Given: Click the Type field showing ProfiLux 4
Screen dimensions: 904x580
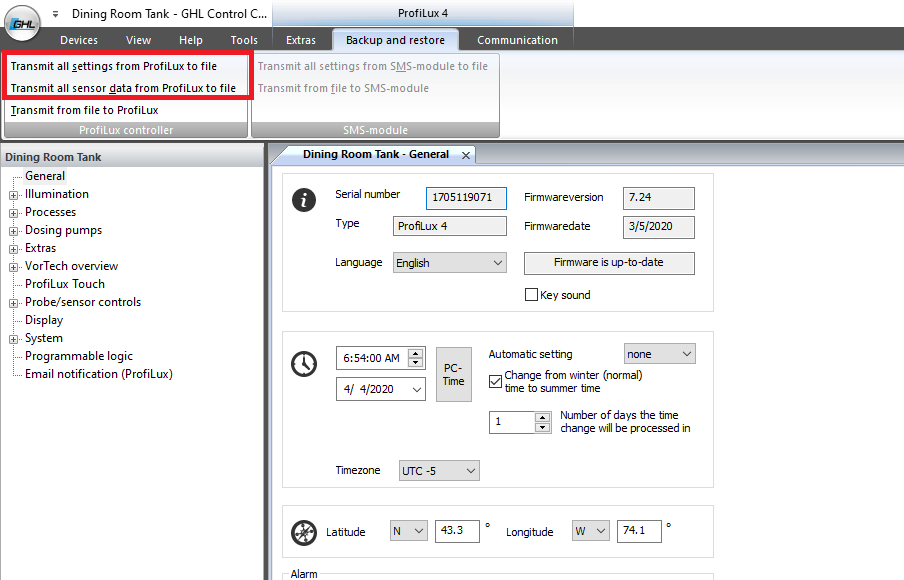Looking at the screenshot, I should [450, 226].
